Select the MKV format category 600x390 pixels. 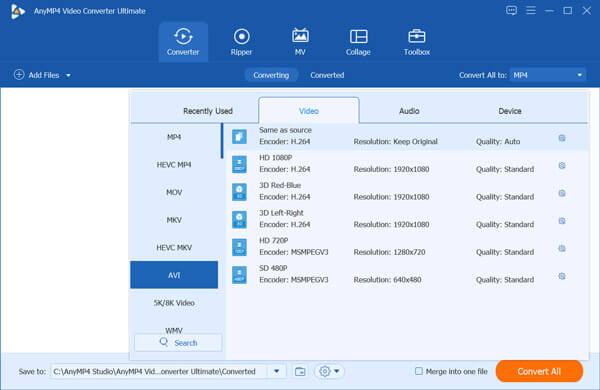point(174,220)
